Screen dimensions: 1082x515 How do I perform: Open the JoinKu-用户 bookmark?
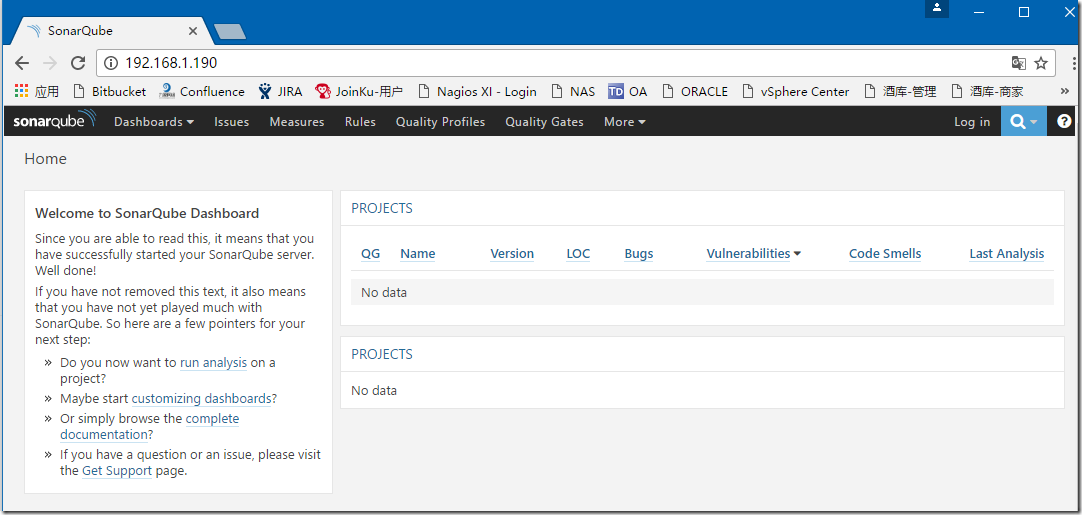pos(359,91)
